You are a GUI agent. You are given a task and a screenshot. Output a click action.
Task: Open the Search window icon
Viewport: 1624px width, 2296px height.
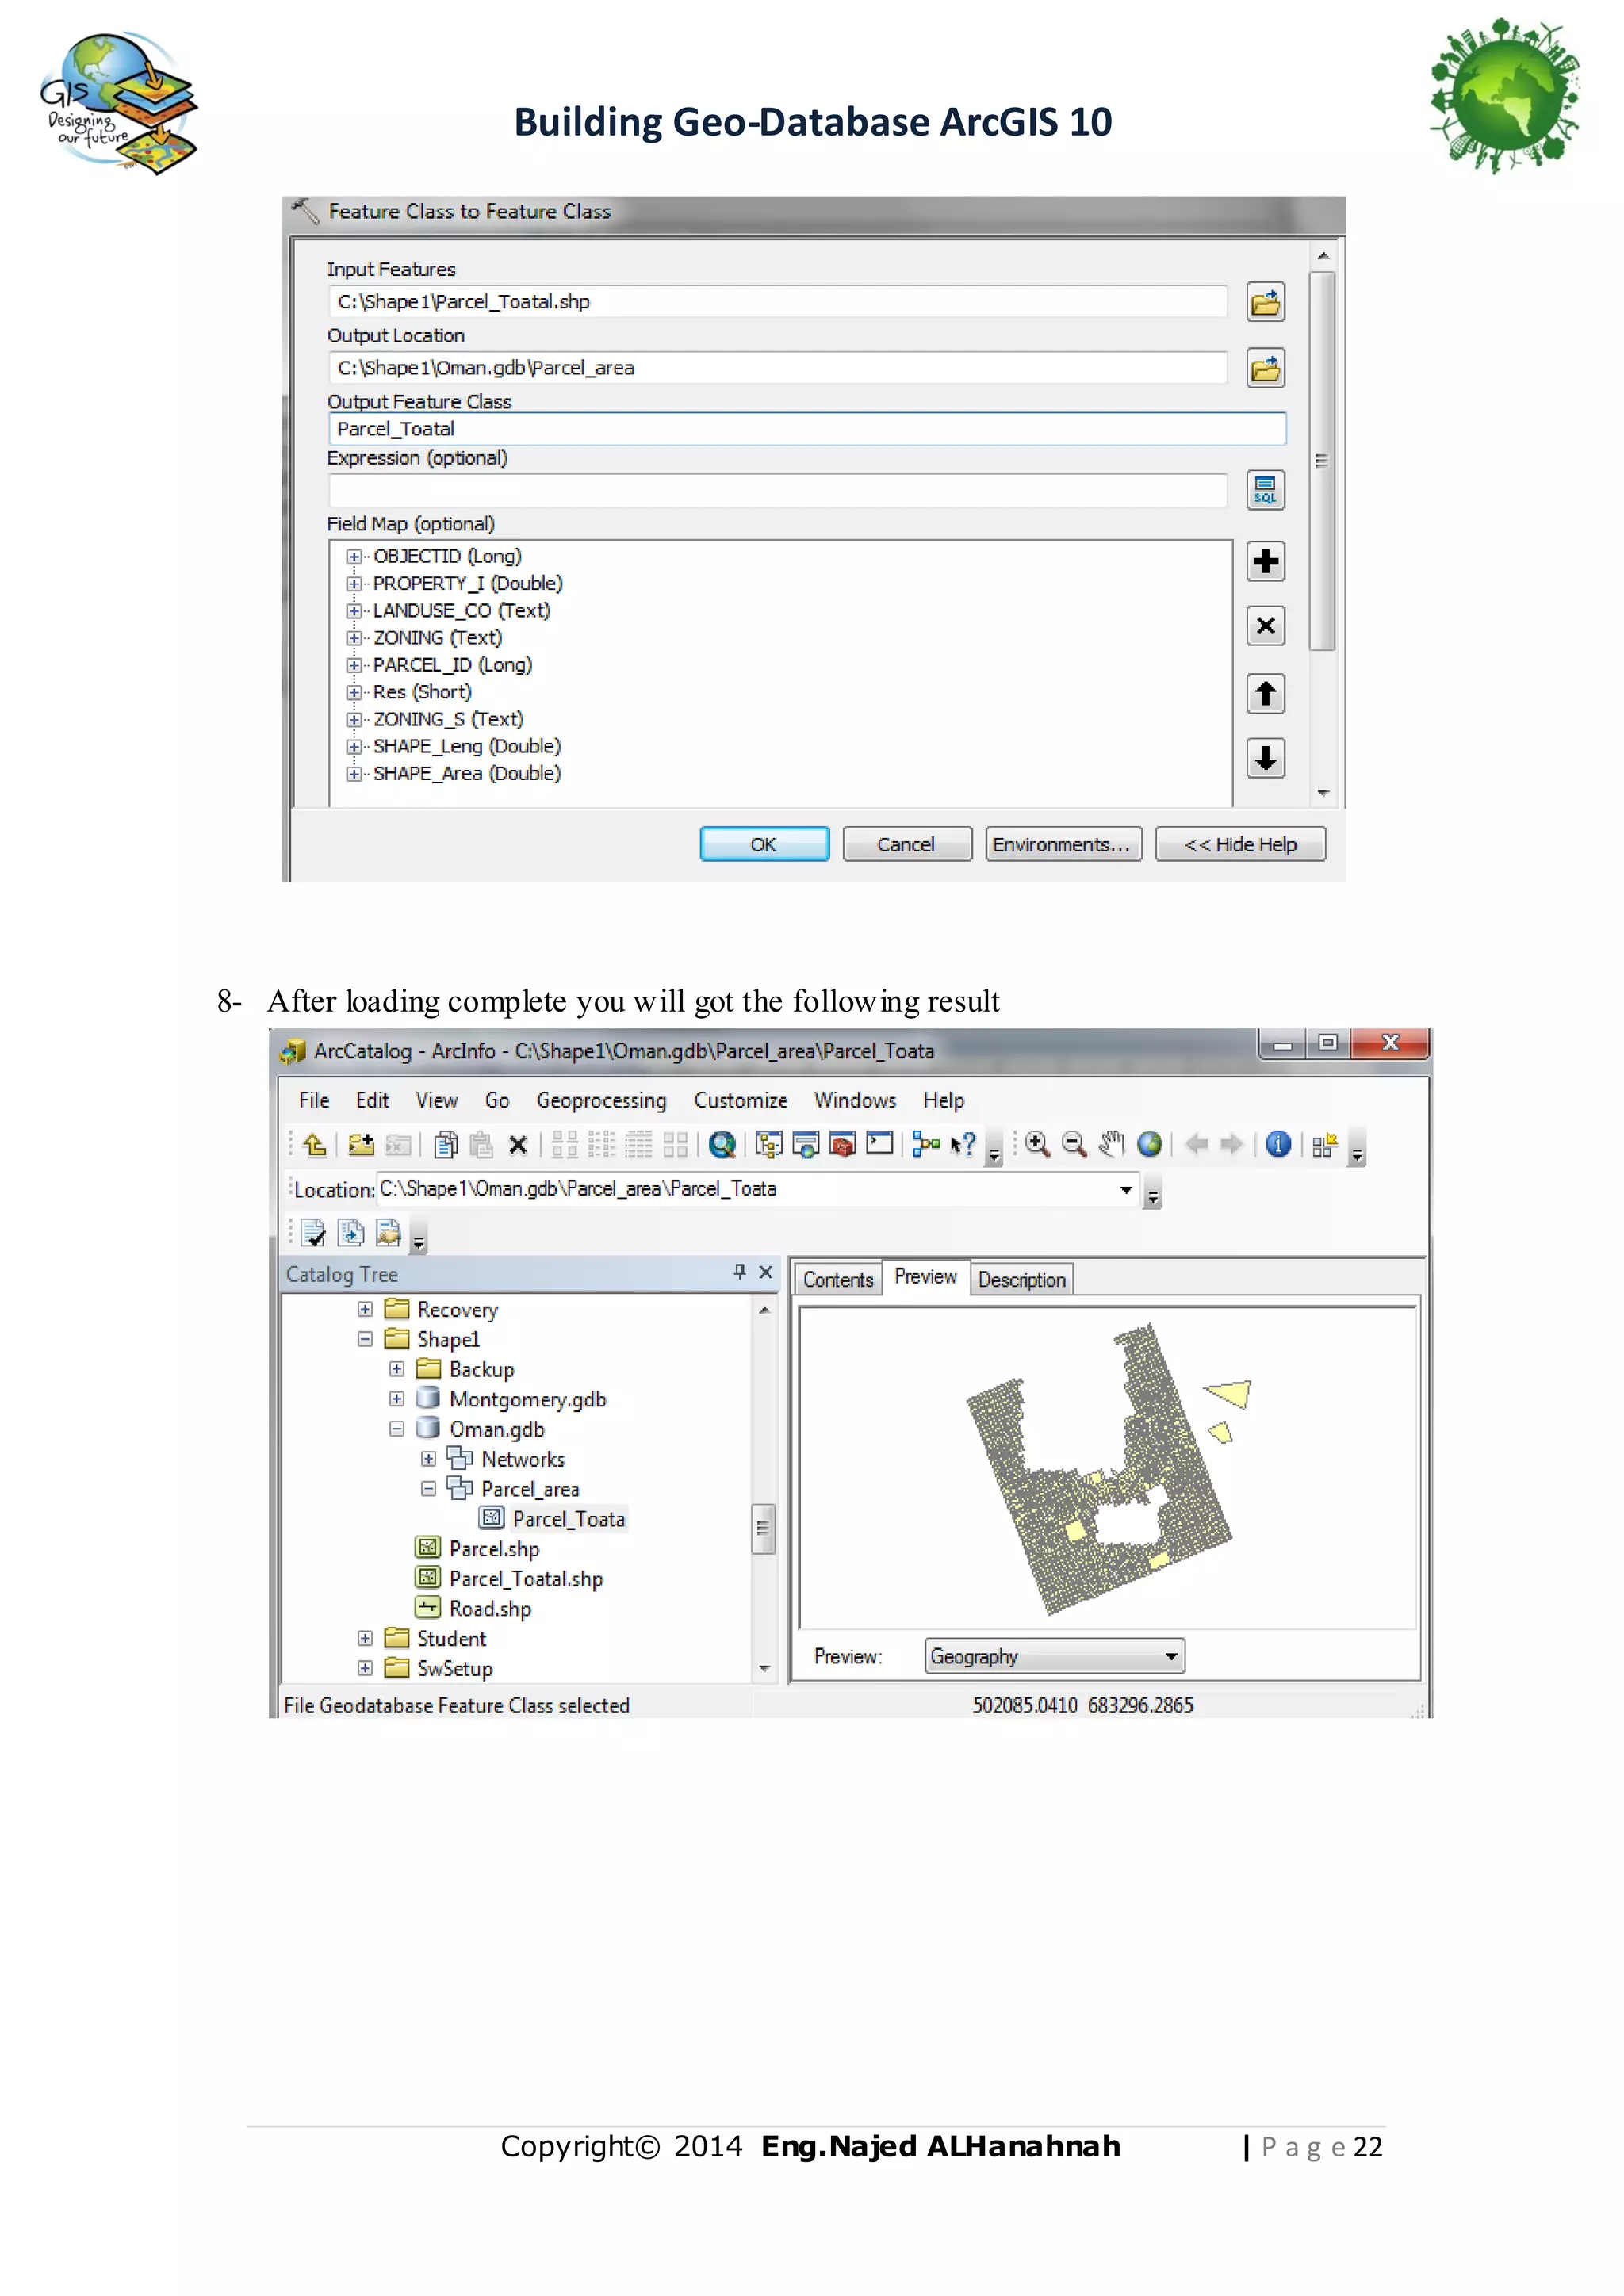point(722,1144)
